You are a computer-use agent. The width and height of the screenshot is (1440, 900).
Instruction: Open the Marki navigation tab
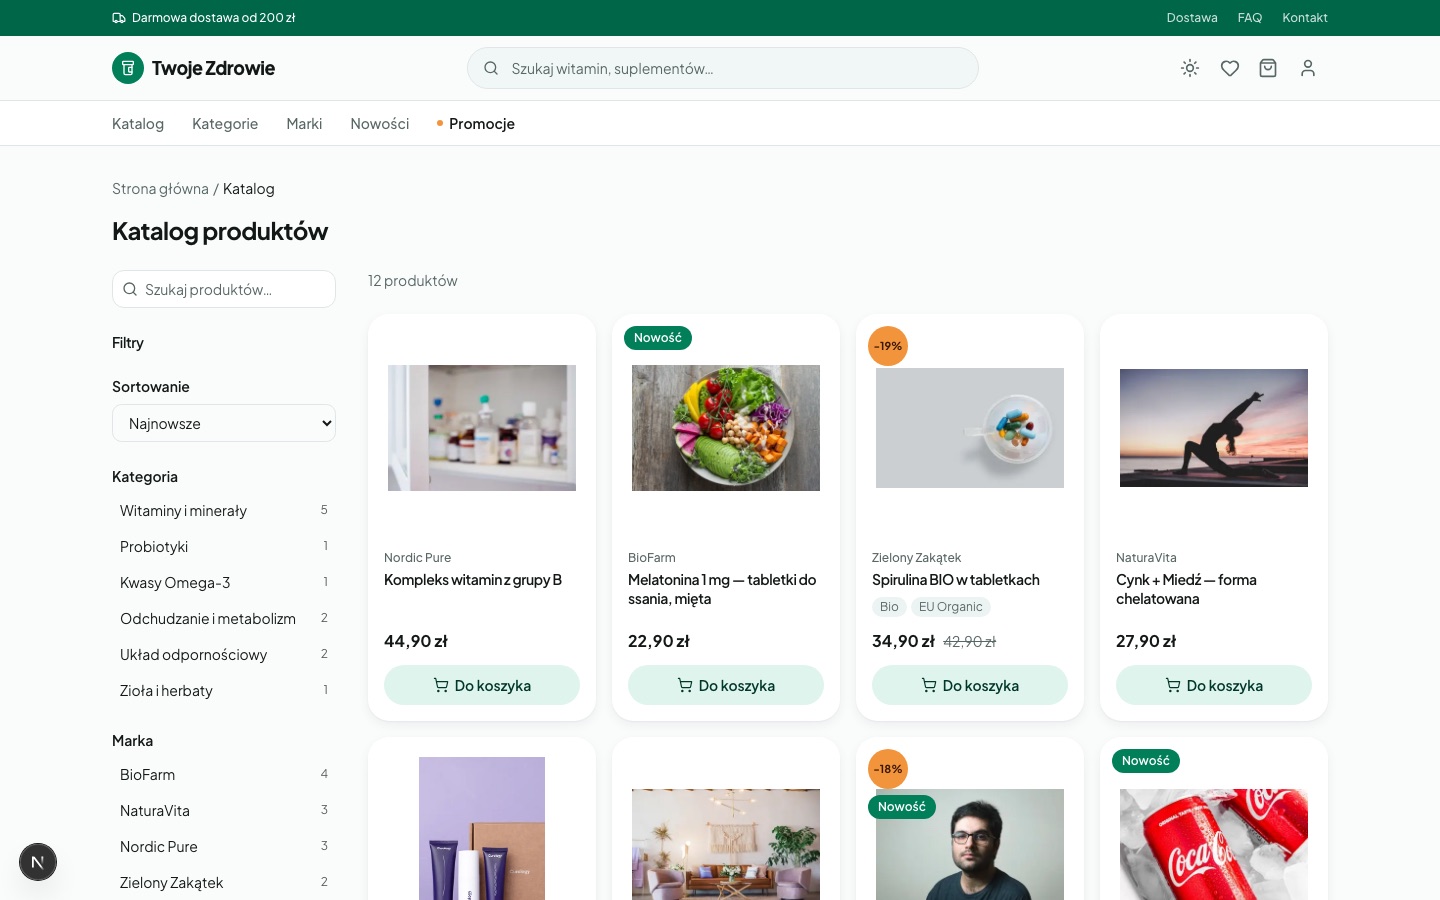tap(304, 123)
